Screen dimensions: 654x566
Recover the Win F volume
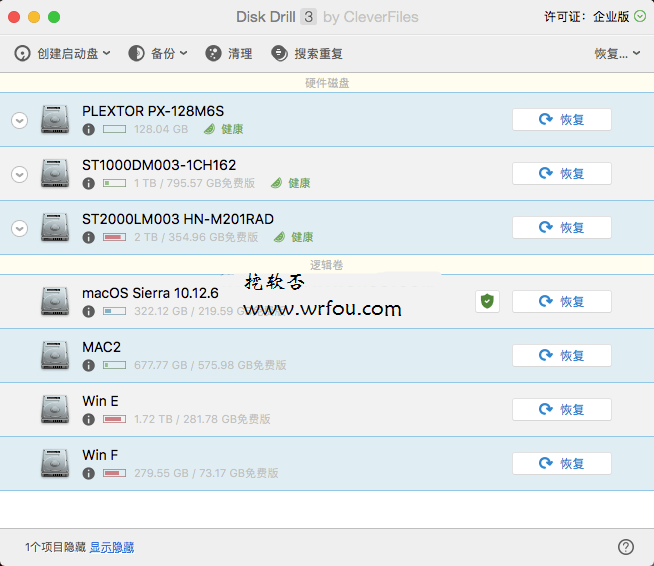(562, 464)
